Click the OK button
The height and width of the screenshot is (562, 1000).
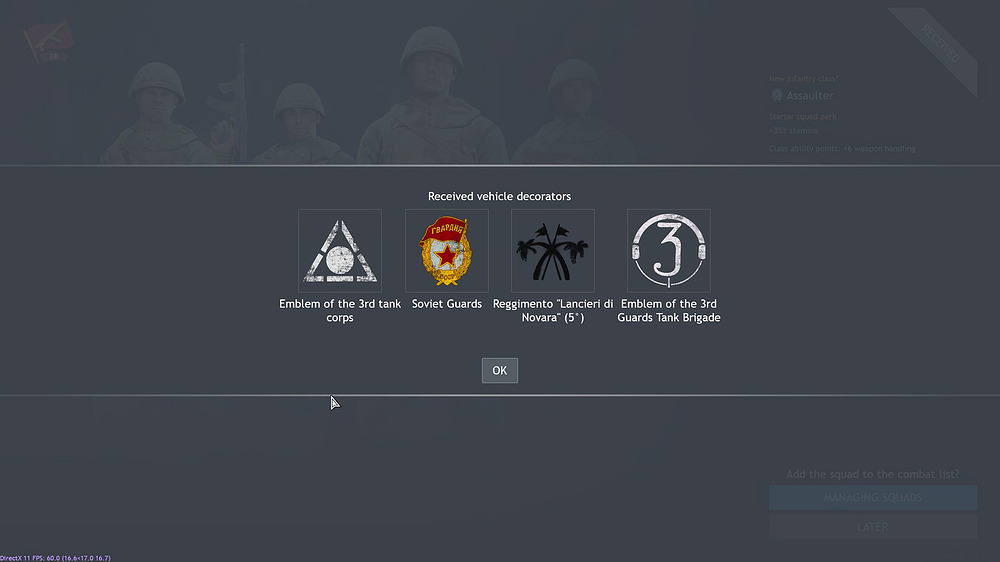pos(499,371)
